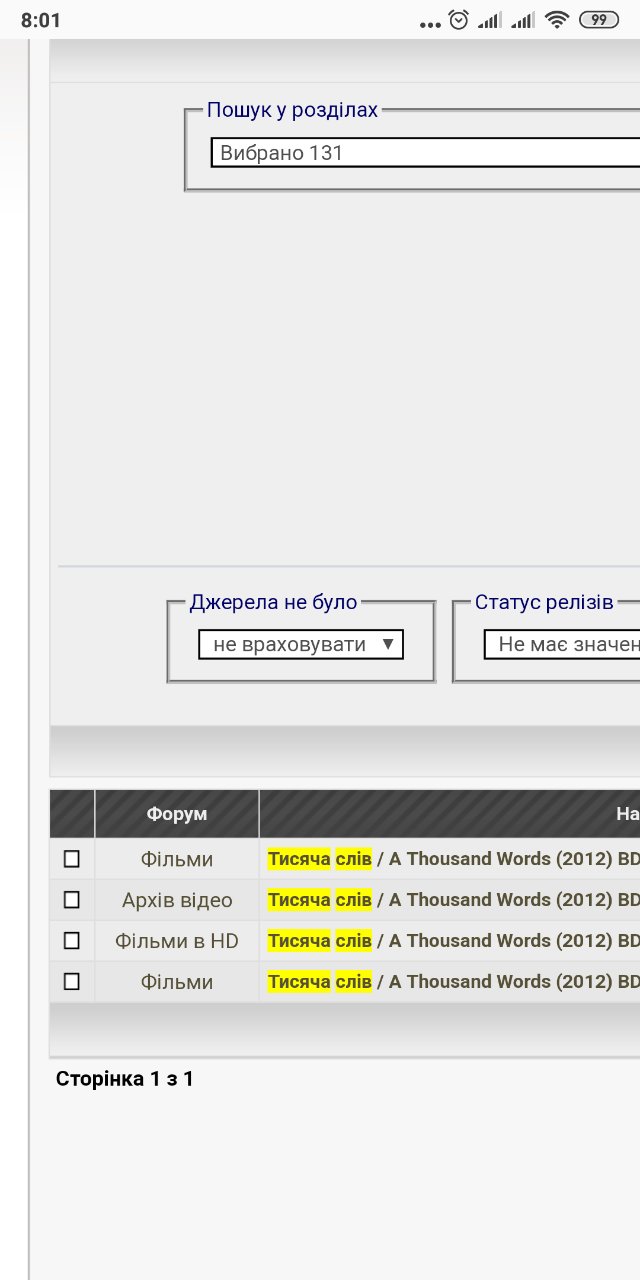Open Тисяча слів topic in last Фільми row
This screenshot has height=1280, width=640.
coord(454,982)
